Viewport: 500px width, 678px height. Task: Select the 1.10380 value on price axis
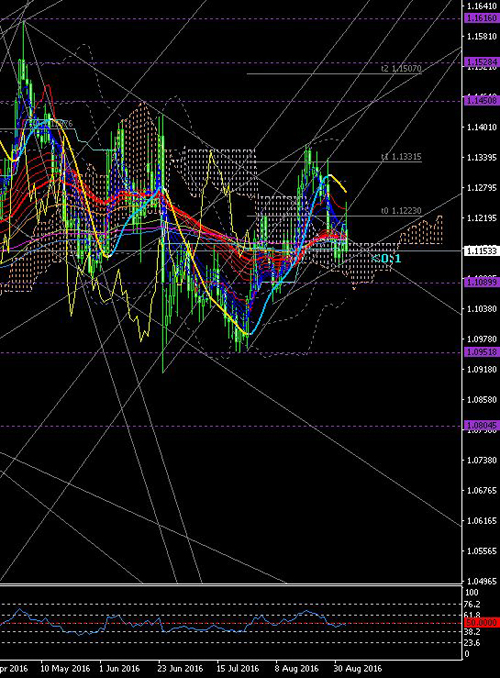point(479,309)
